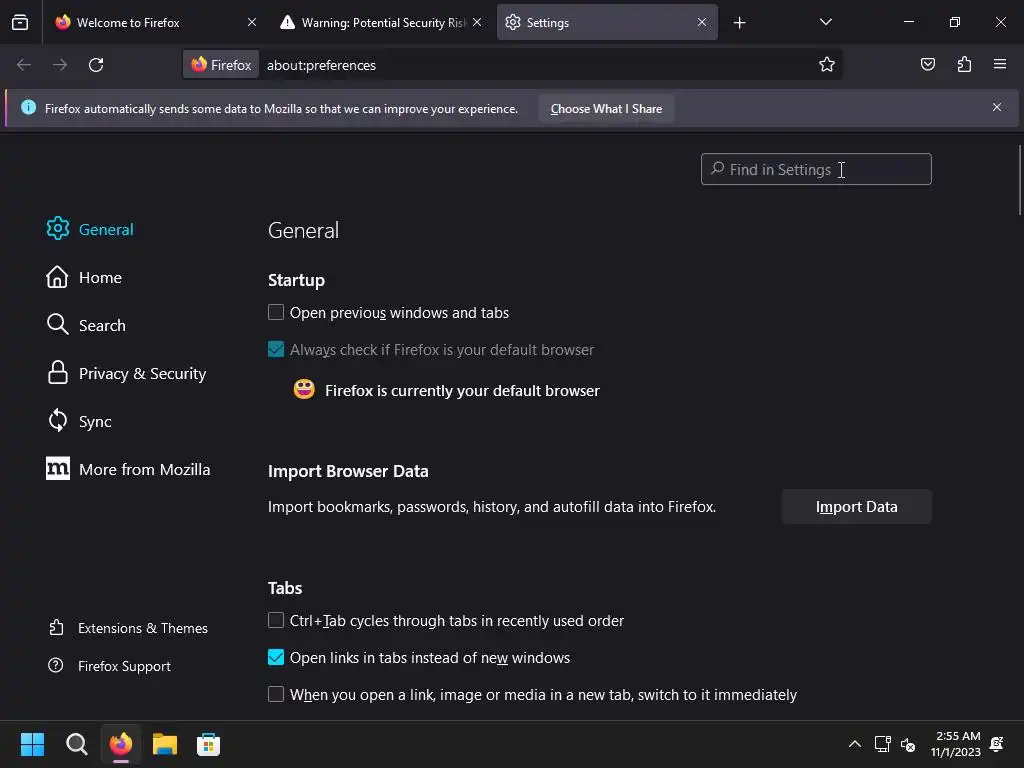Open the Save to Pocket icon

pyautogui.click(x=928, y=65)
